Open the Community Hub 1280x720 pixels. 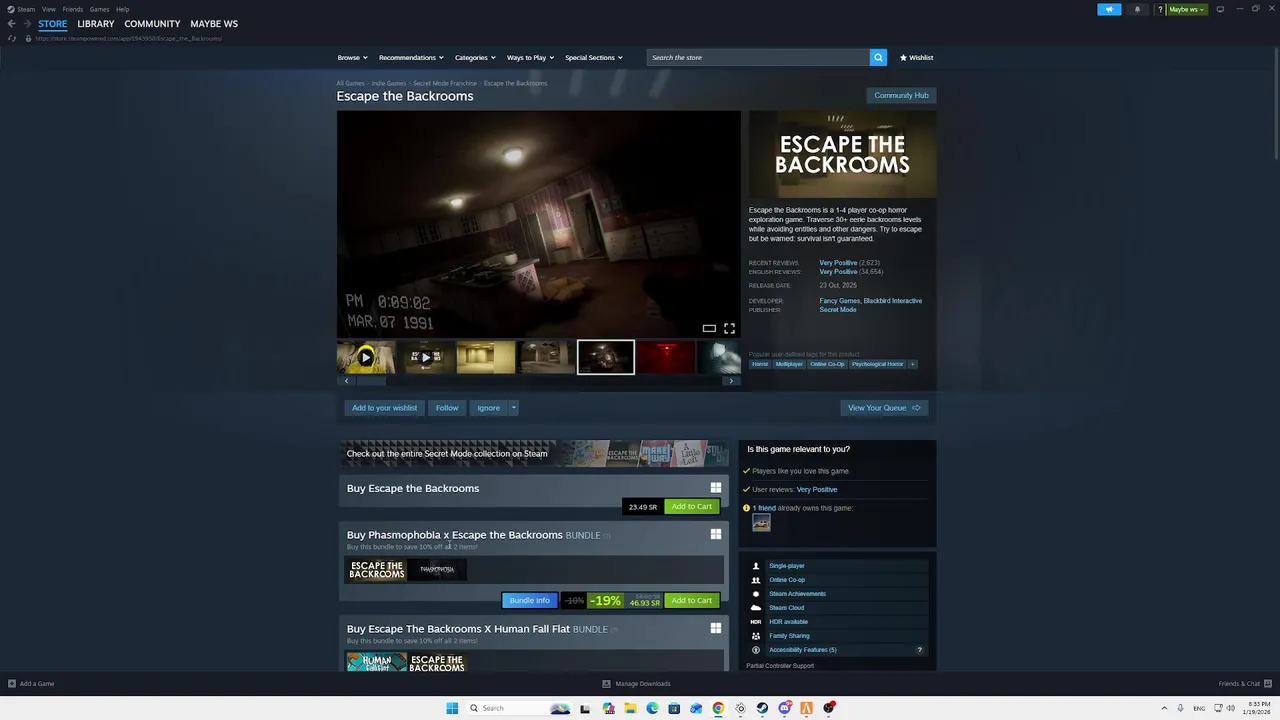coord(901,95)
